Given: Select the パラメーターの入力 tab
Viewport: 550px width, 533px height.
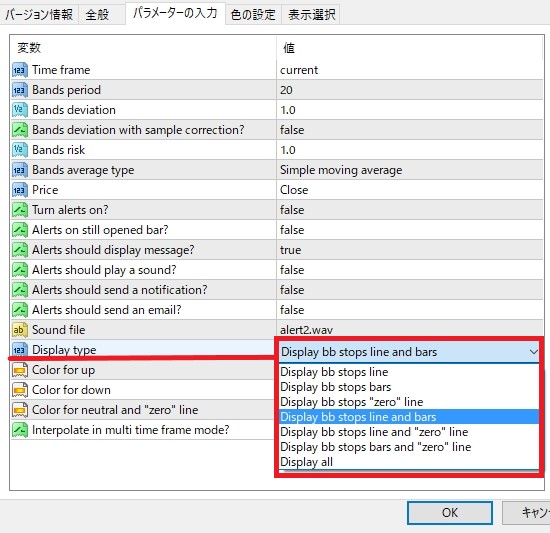Looking at the screenshot, I should pyautogui.click(x=175, y=13).
